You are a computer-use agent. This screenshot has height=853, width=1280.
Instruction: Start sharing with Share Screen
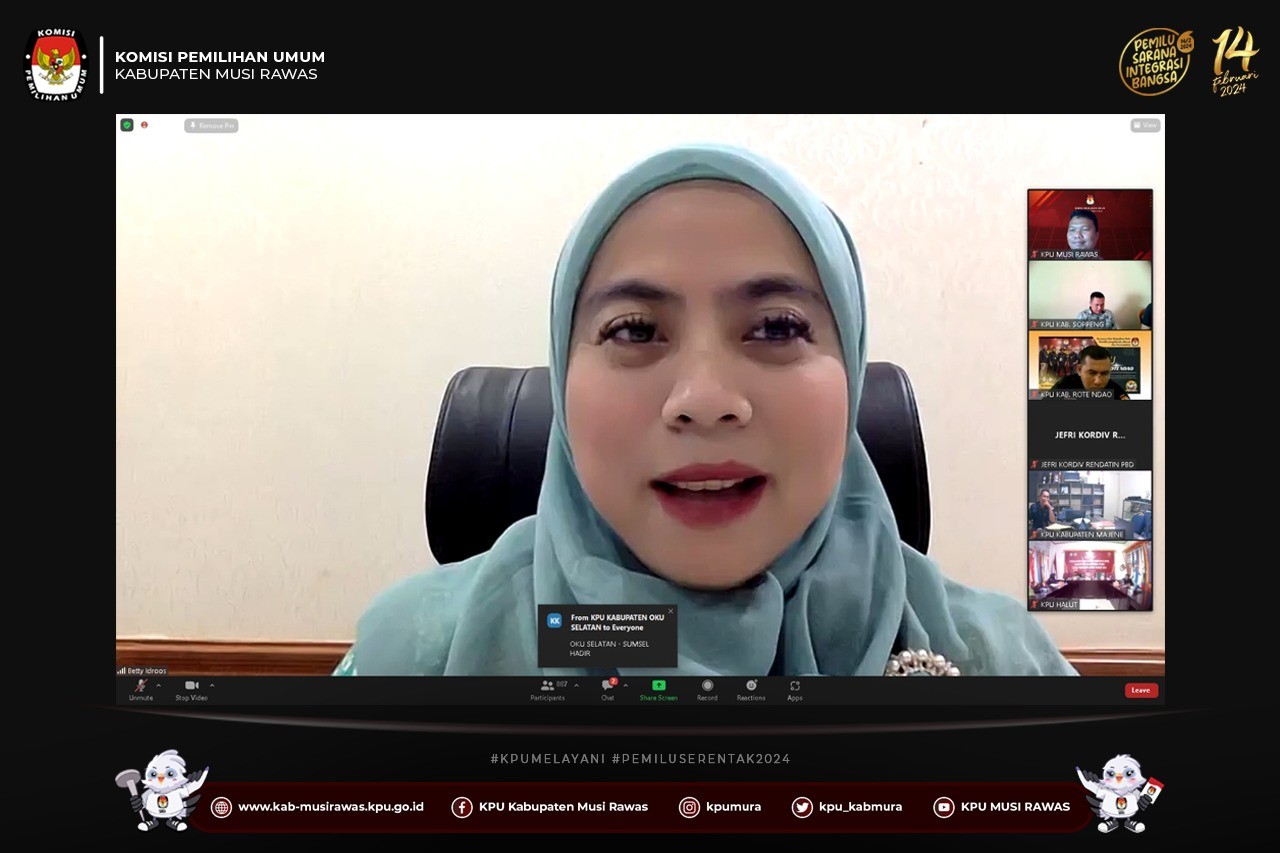click(x=658, y=689)
